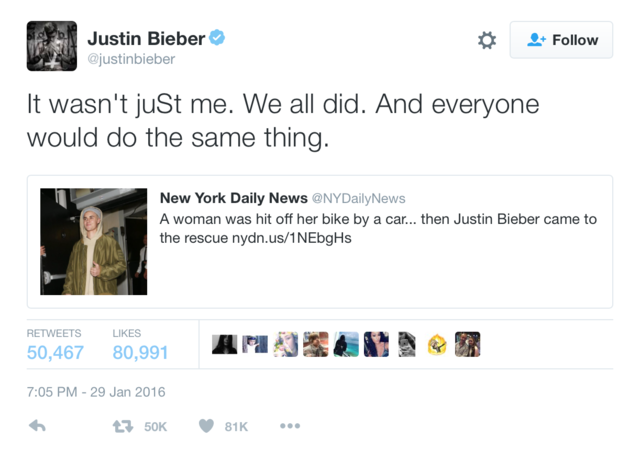Open the @NYDailyNews handle in quoted tweet
Screen dimensions: 640x451
358,198
